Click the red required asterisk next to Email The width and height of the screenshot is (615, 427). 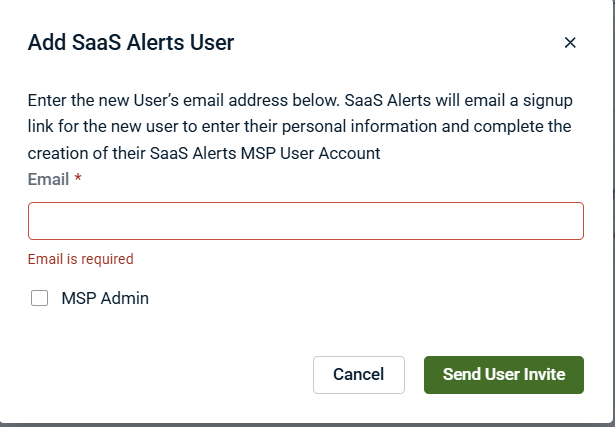pos(78,179)
